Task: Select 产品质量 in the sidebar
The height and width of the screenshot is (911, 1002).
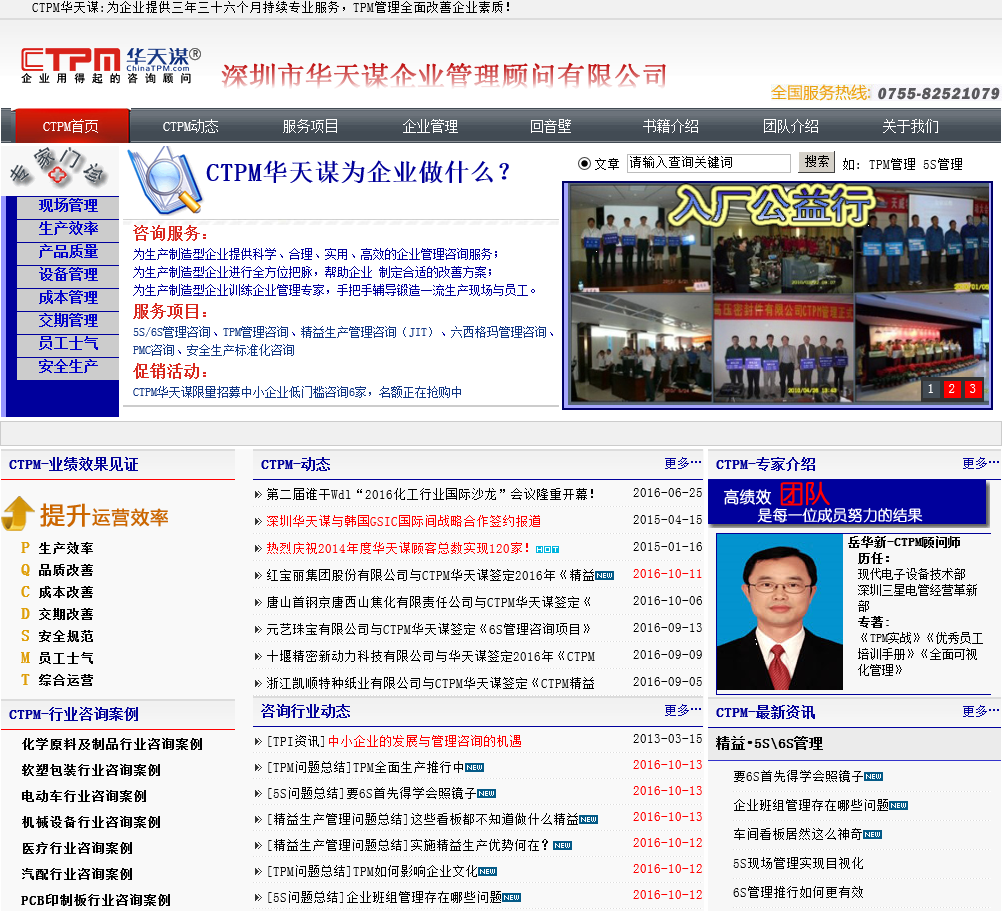Action: point(68,252)
